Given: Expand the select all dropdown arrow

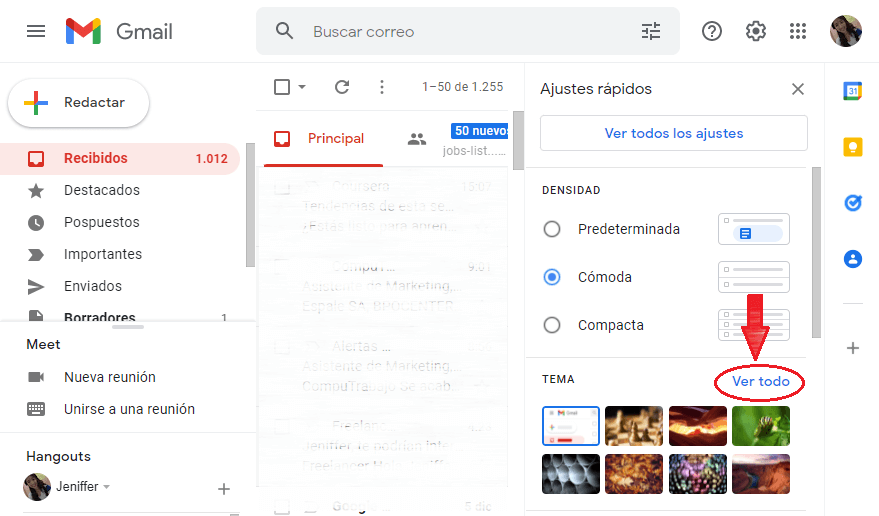Looking at the screenshot, I should click(x=302, y=87).
